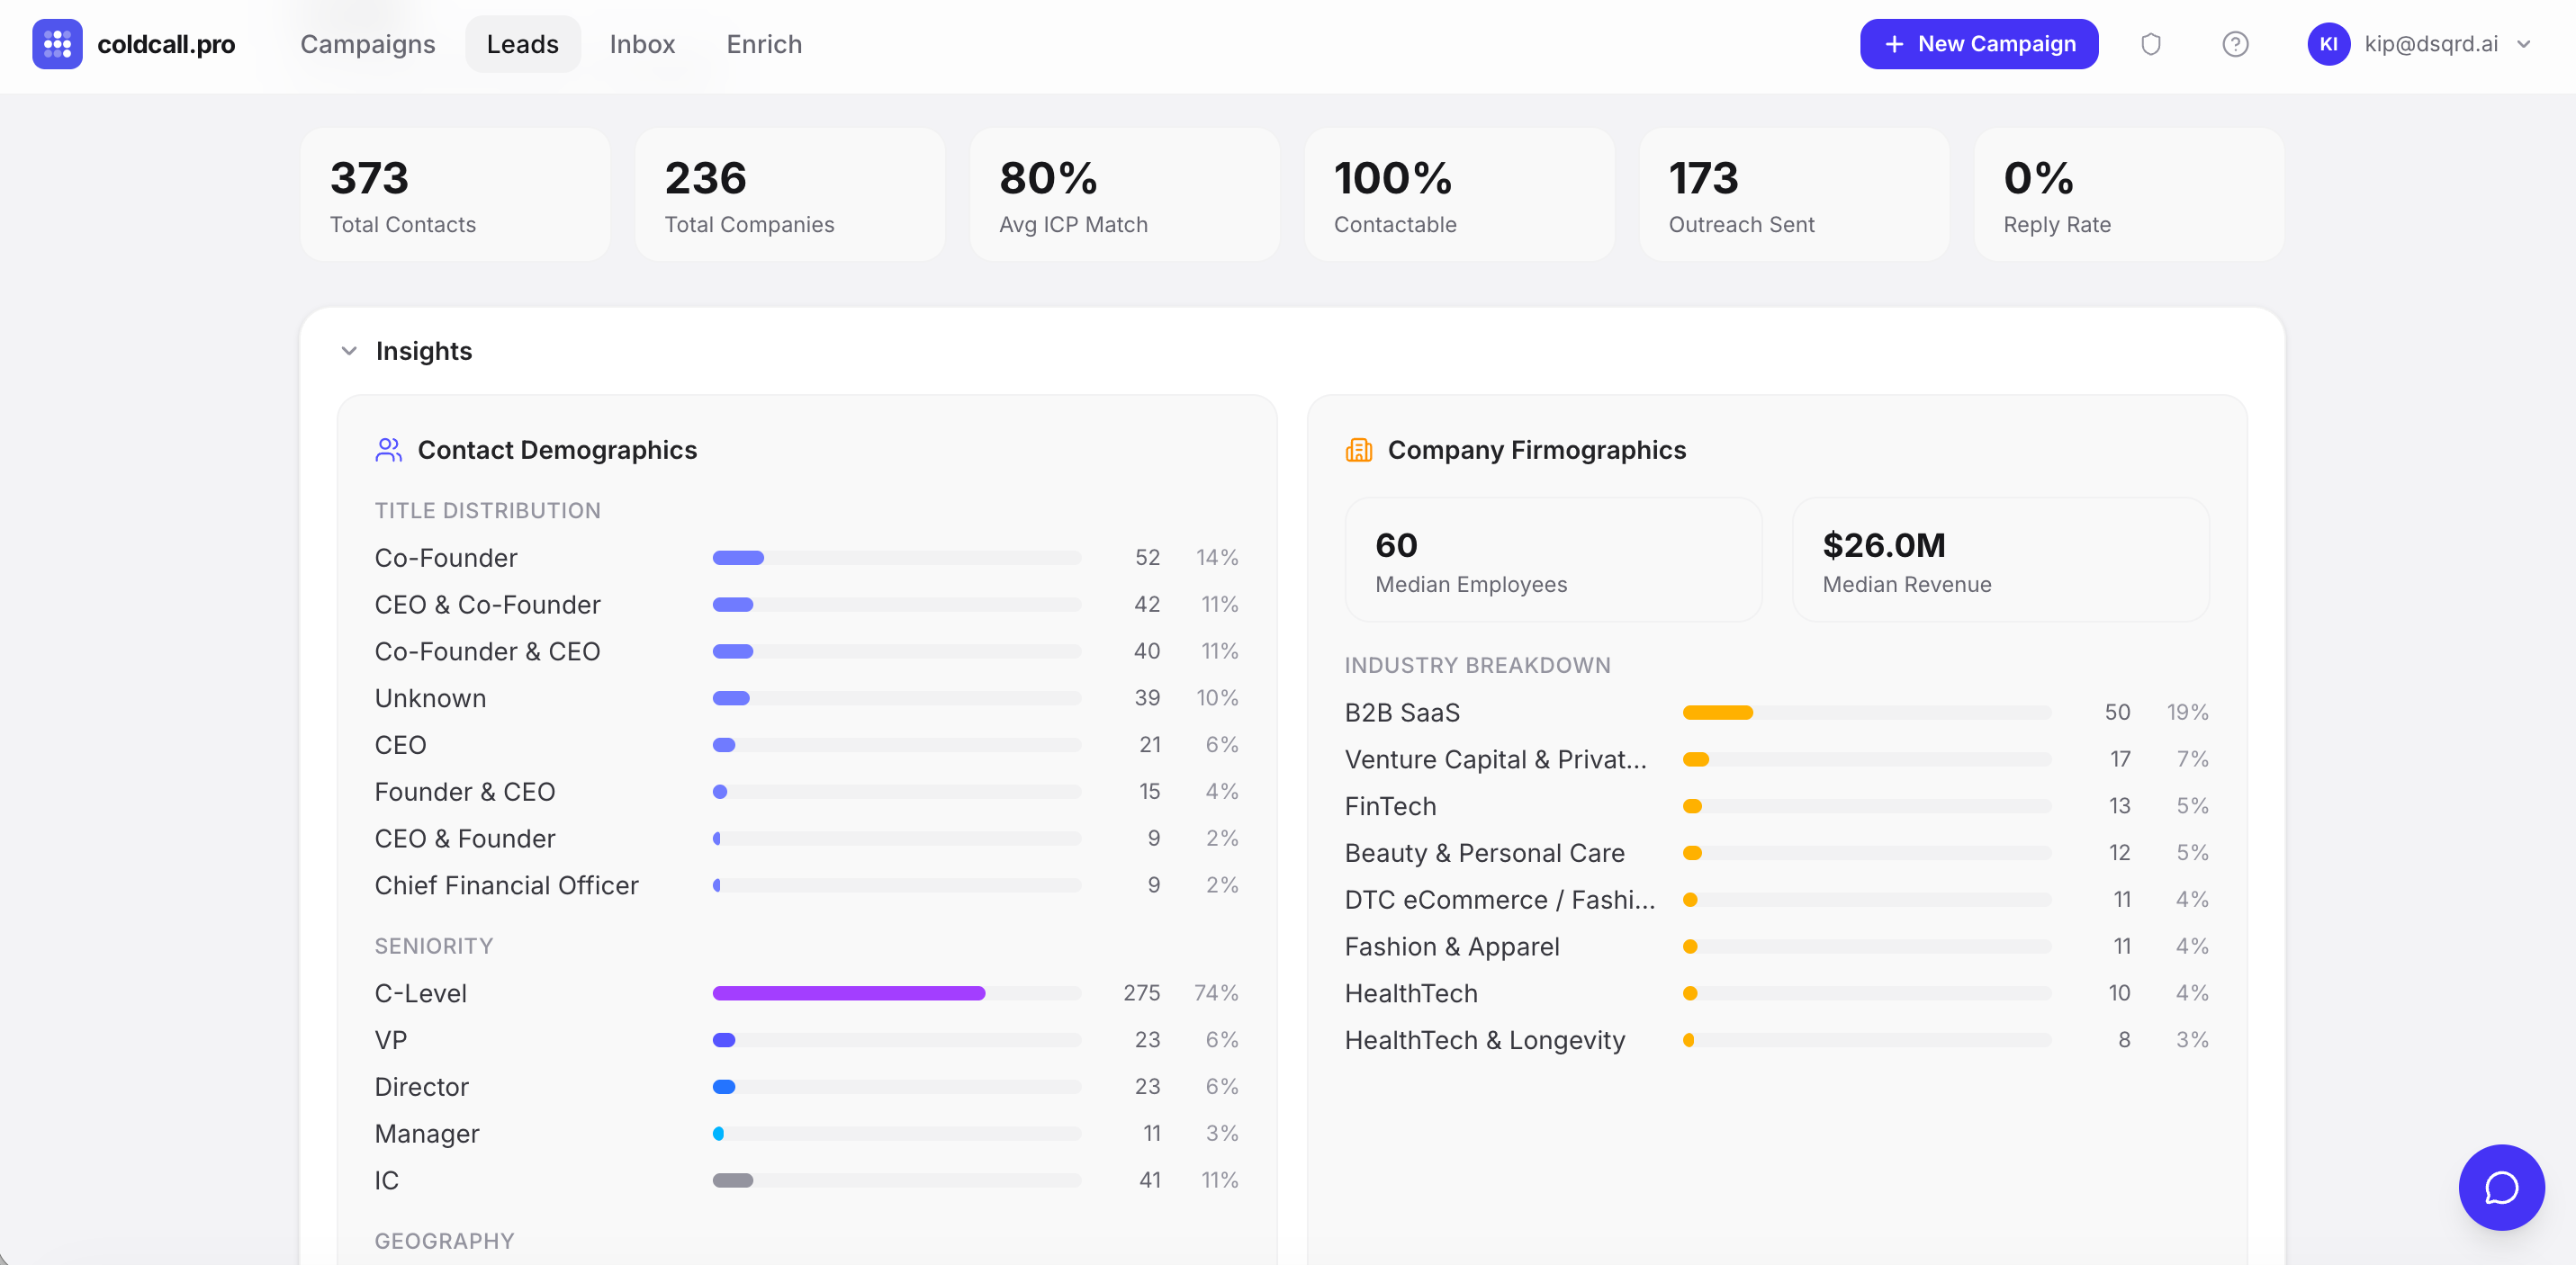Screen dimensions: 2576x1265
Task: Click the KI user avatar
Action: coord(2328,44)
